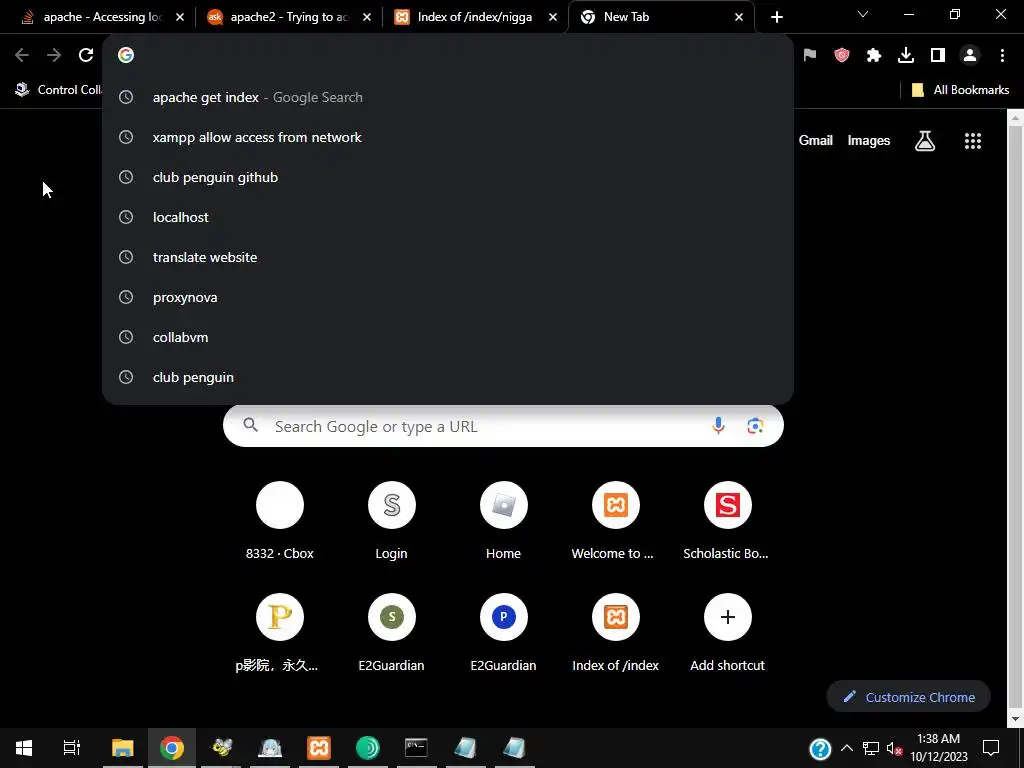Open the Google apps grid
This screenshot has height=768, width=1024.
pos(973,140)
